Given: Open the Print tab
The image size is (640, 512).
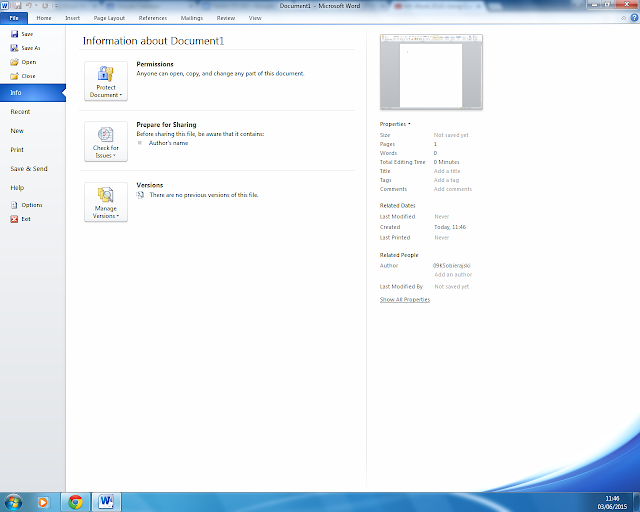Looking at the screenshot, I should coord(17,149).
